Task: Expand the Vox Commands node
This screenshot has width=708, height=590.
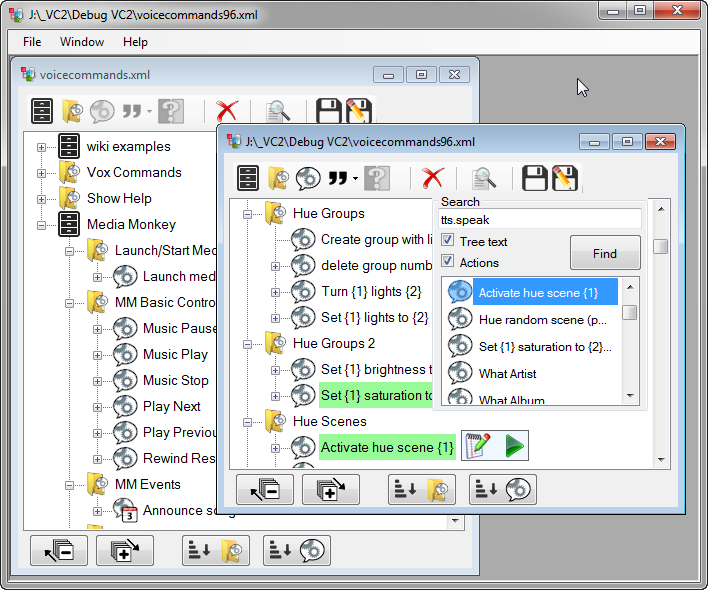Action: 42,173
